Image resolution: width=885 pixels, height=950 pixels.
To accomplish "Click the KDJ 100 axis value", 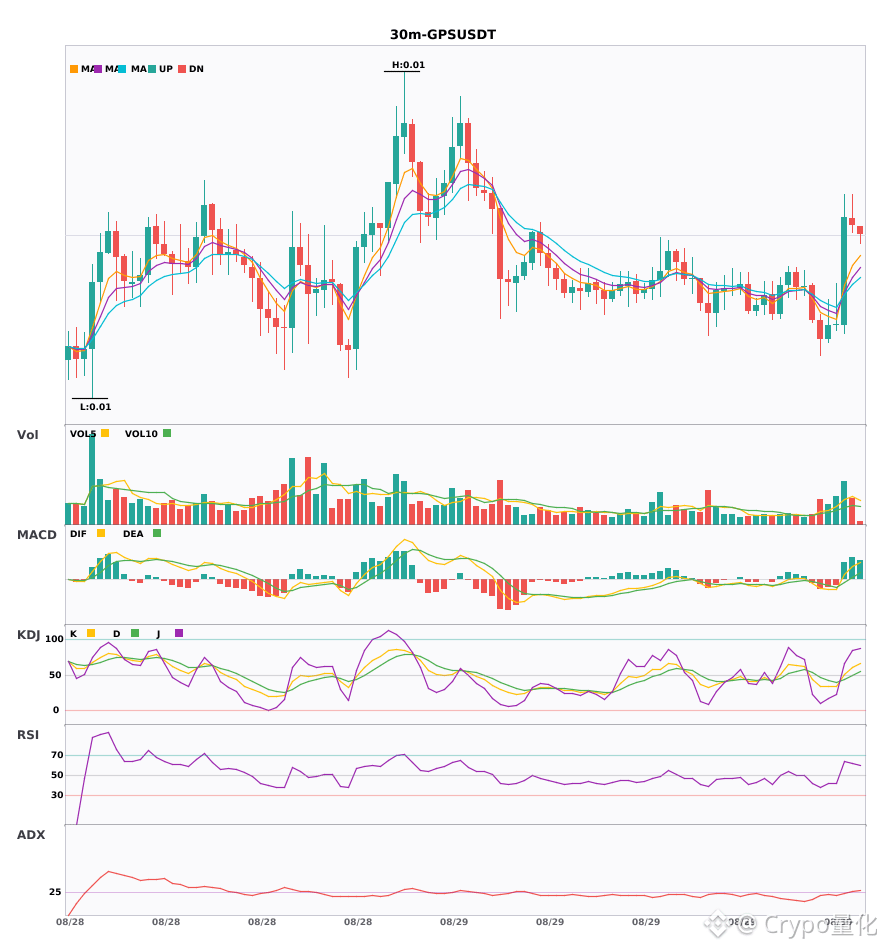I will point(55,639).
